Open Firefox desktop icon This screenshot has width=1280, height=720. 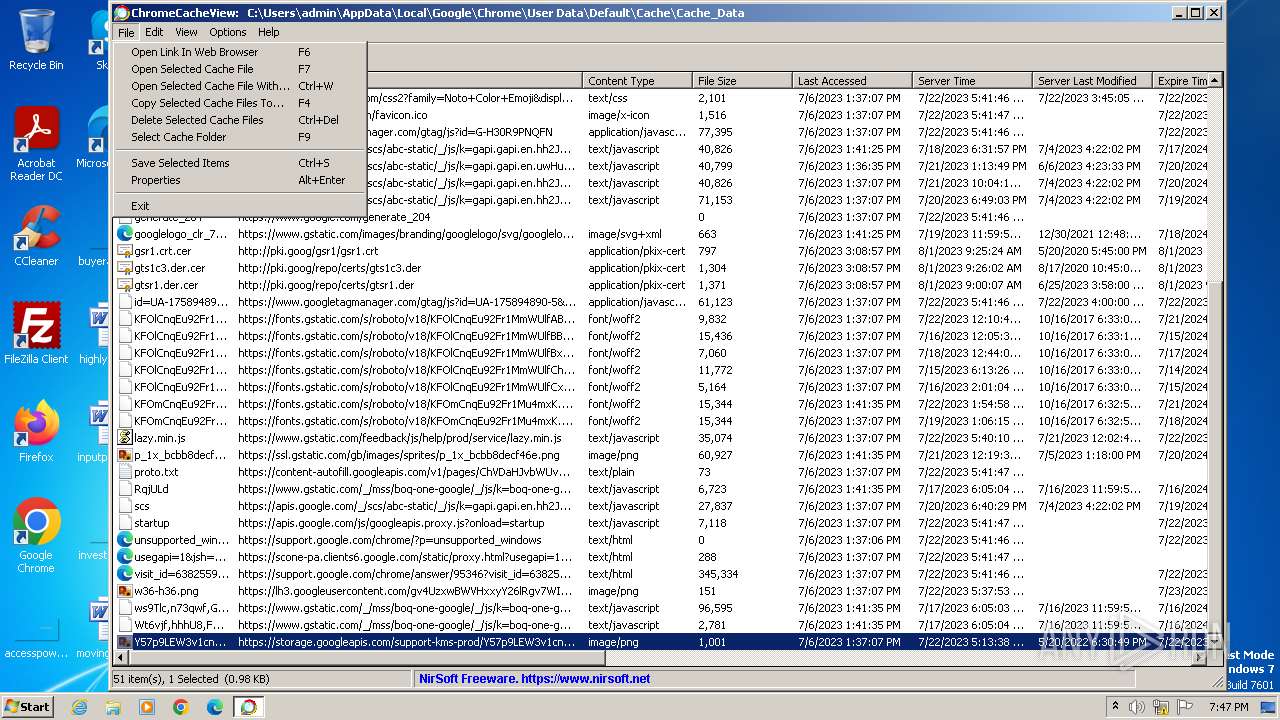[36, 432]
